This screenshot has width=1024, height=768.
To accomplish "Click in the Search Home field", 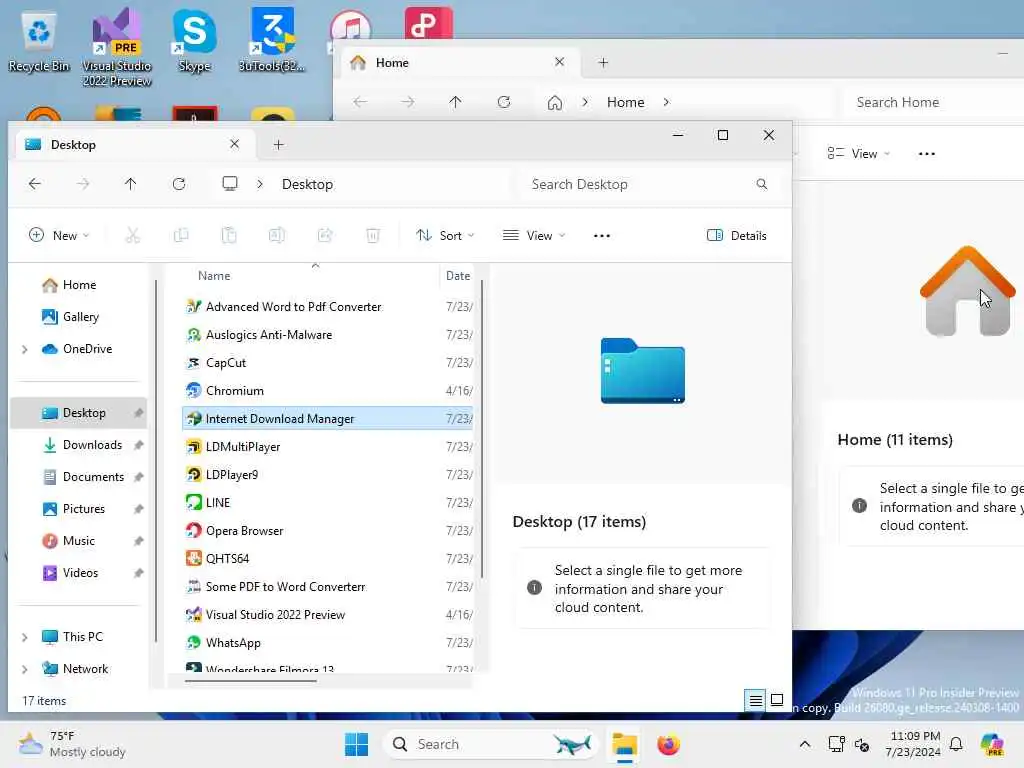I will coord(934,102).
